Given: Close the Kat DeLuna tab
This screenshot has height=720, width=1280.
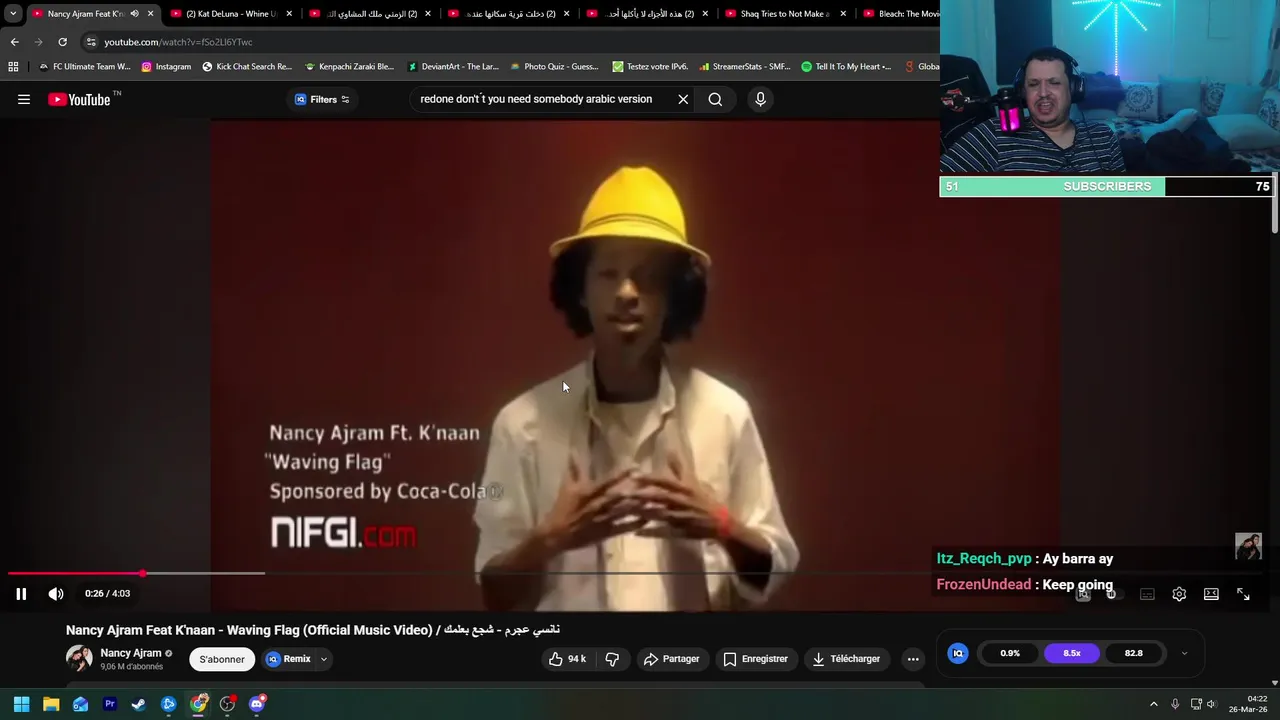Looking at the screenshot, I should [x=290, y=14].
